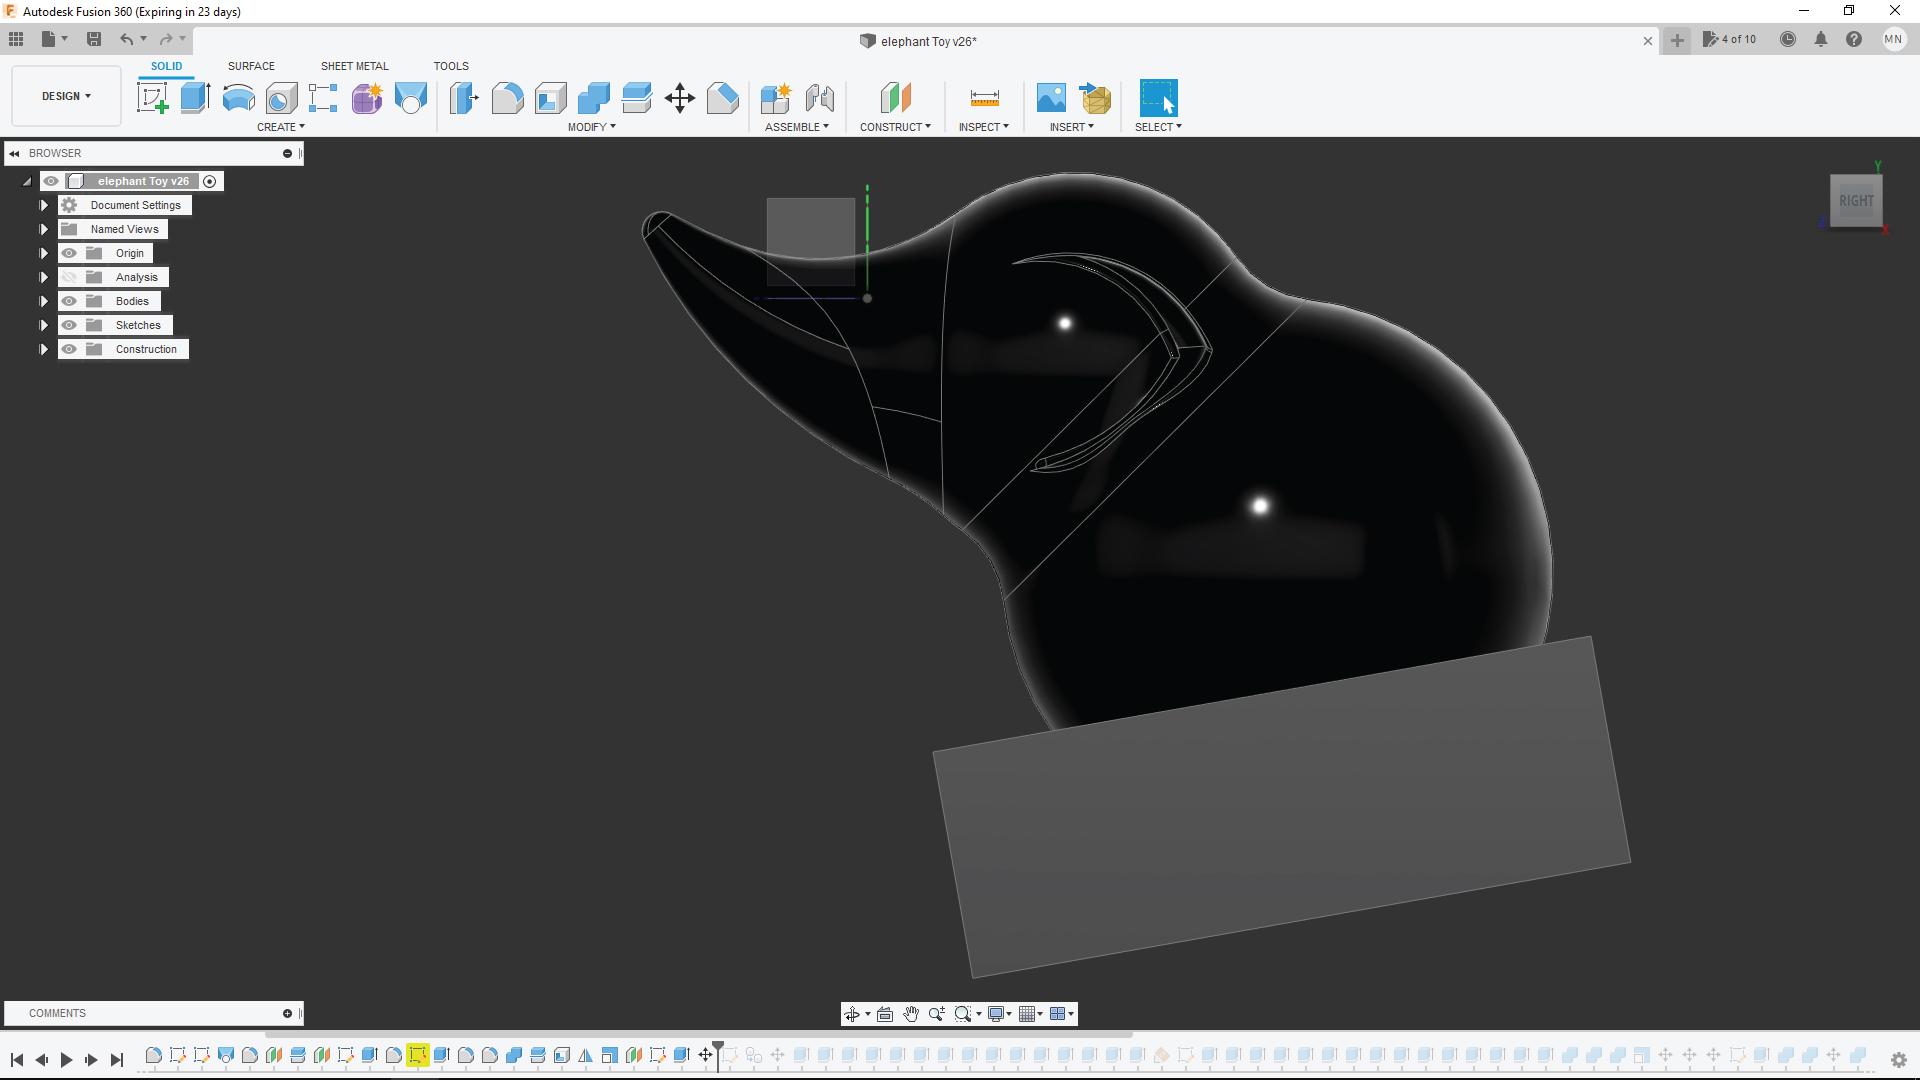Select the Move/Copy tool icon
Viewport: 1920px width, 1080px height.
click(x=680, y=98)
